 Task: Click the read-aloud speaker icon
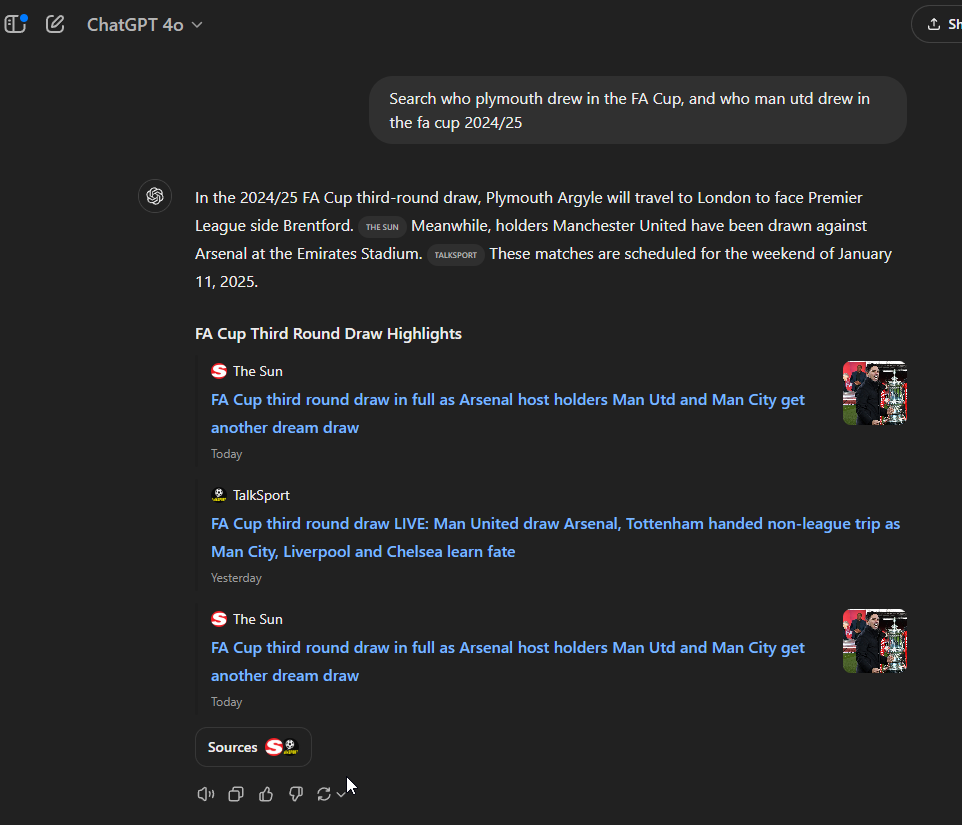(x=205, y=793)
